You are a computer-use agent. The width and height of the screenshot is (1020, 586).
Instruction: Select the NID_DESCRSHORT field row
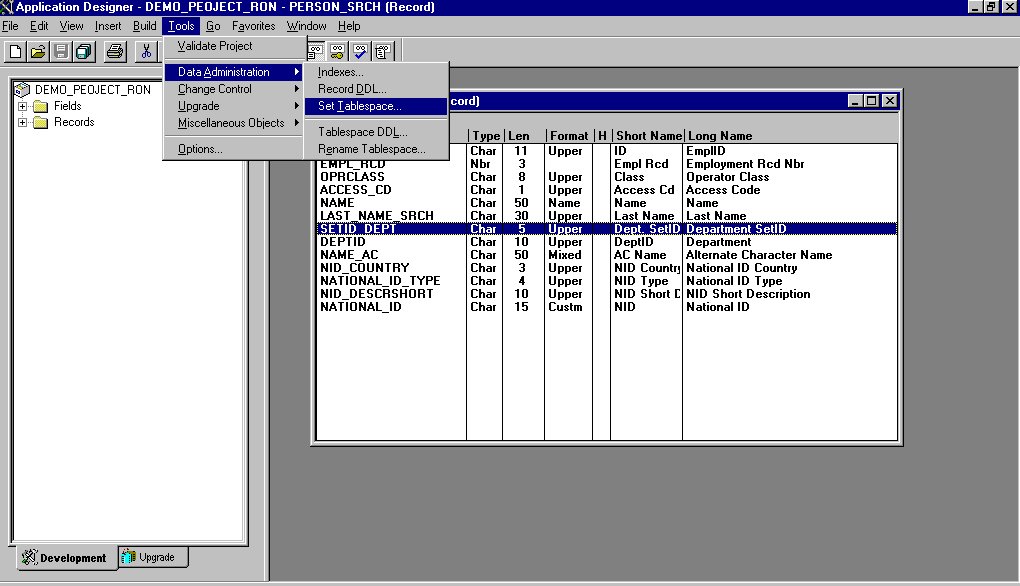tap(606, 294)
